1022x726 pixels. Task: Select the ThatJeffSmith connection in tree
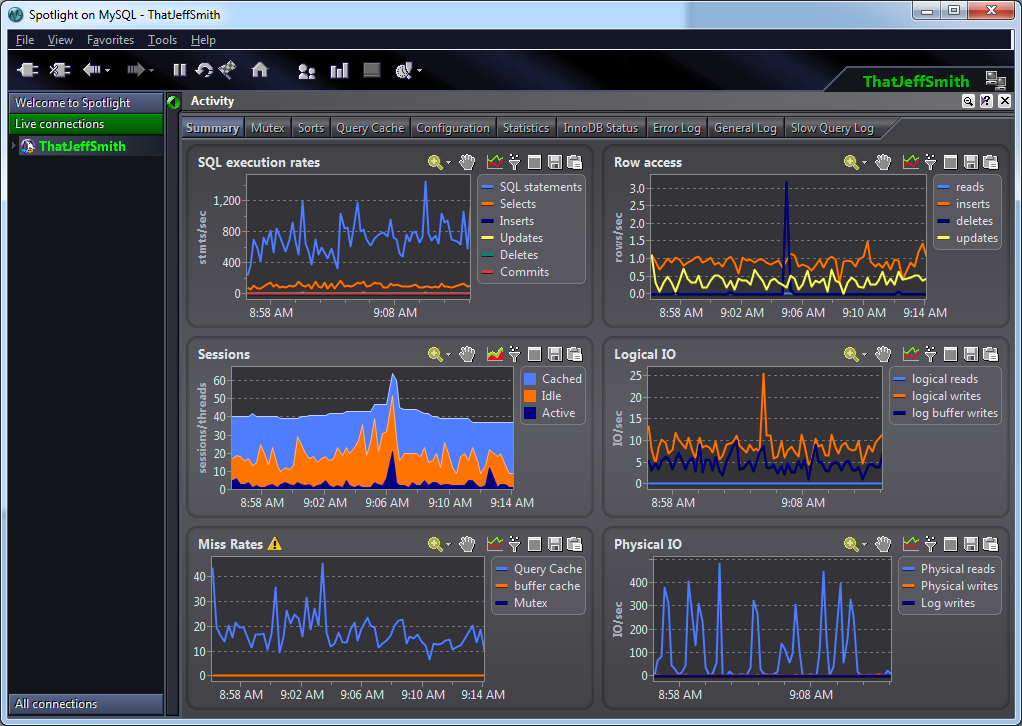click(x=82, y=146)
